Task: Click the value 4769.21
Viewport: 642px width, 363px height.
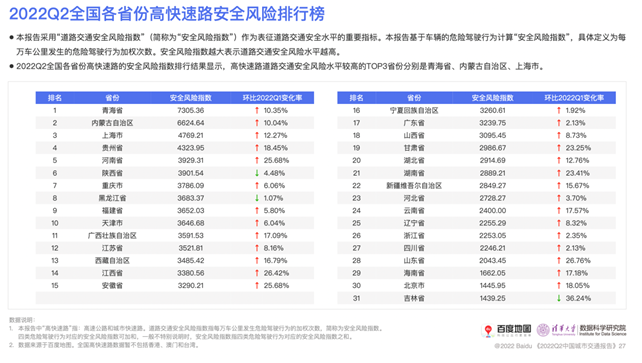Action: (x=191, y=135)
